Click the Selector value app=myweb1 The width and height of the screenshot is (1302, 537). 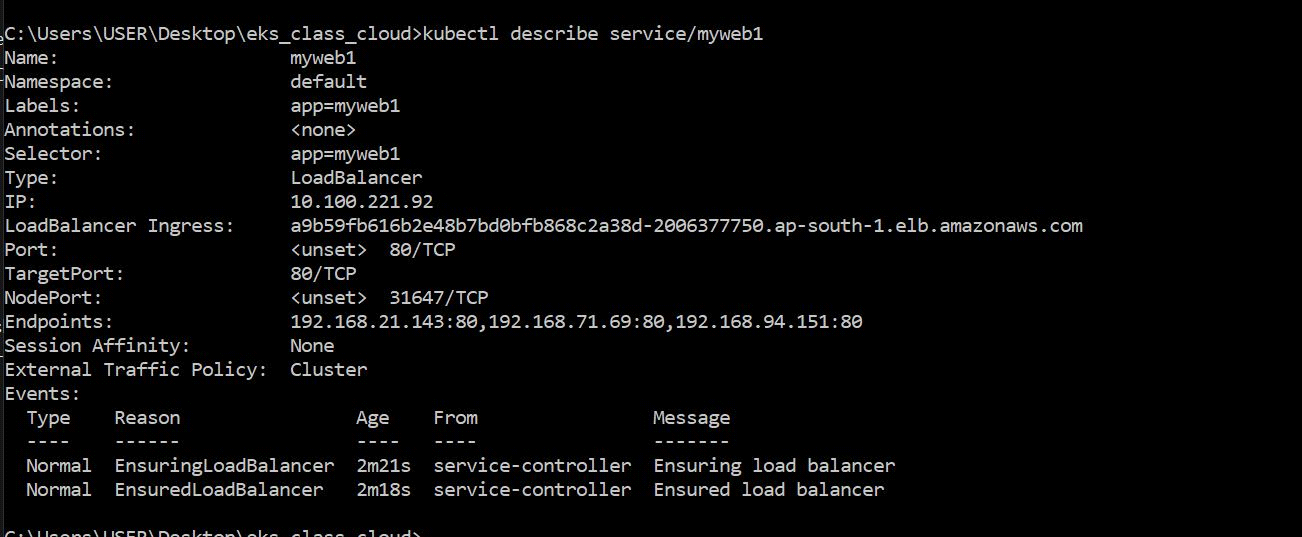pos(345,154)
